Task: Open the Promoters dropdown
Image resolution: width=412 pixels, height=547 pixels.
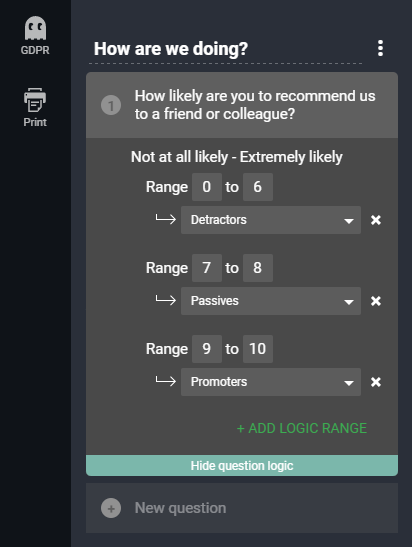Action: (x=271, y=382)
